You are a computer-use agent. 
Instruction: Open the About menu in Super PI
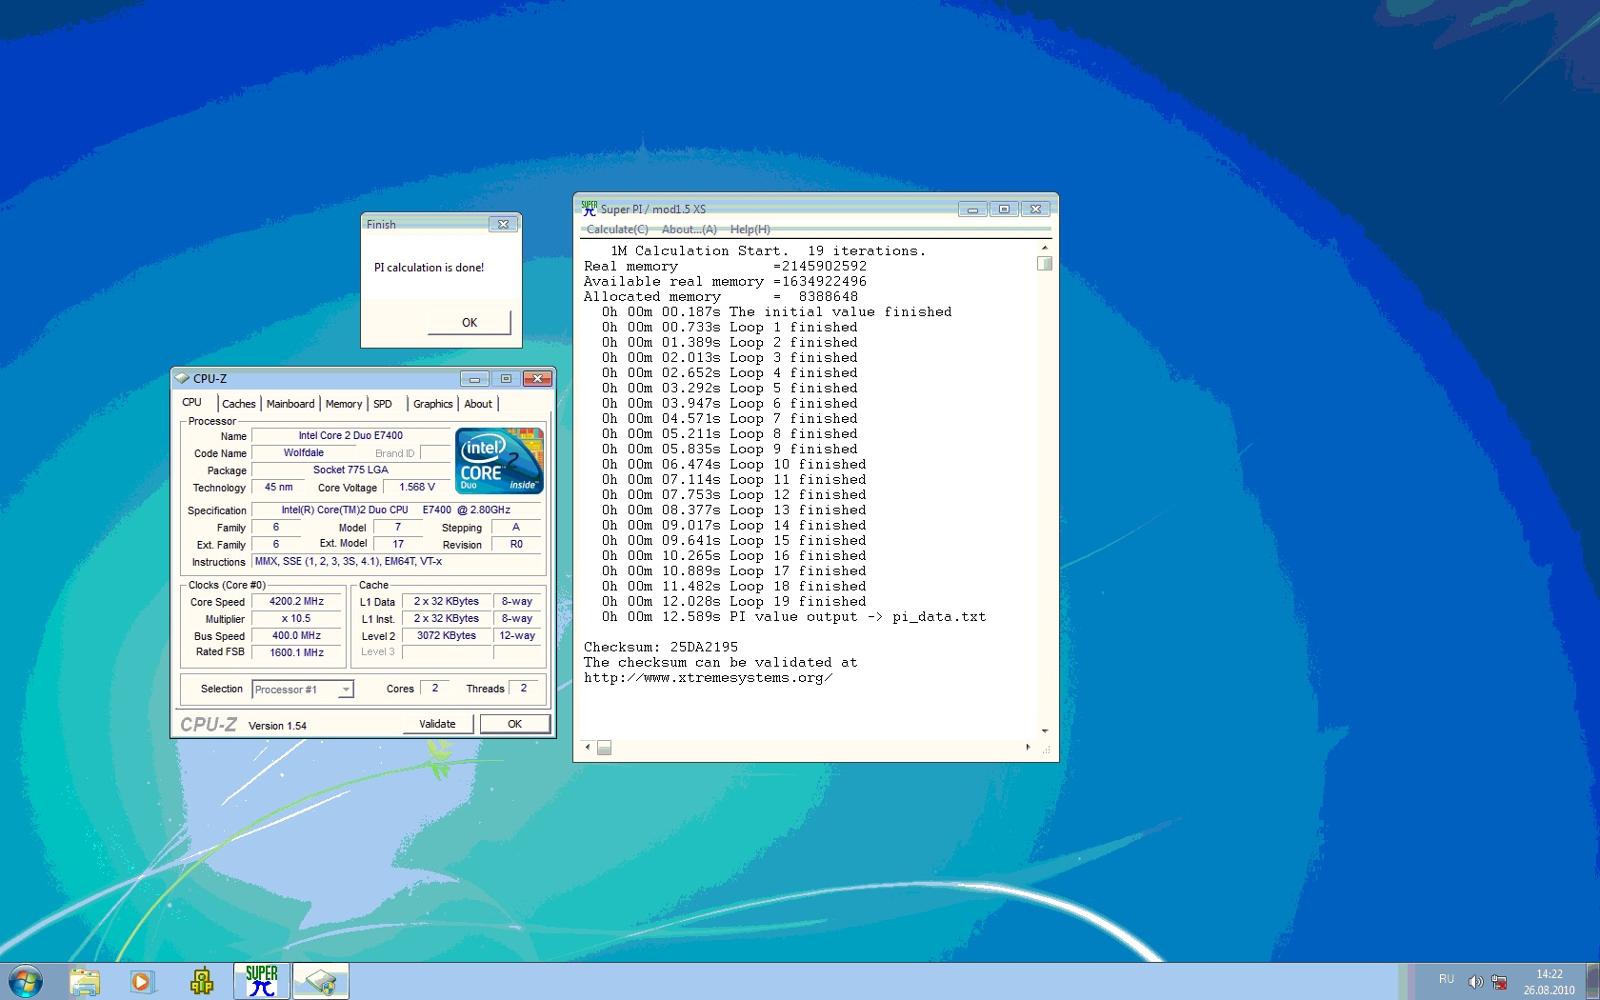coord(689,229)
